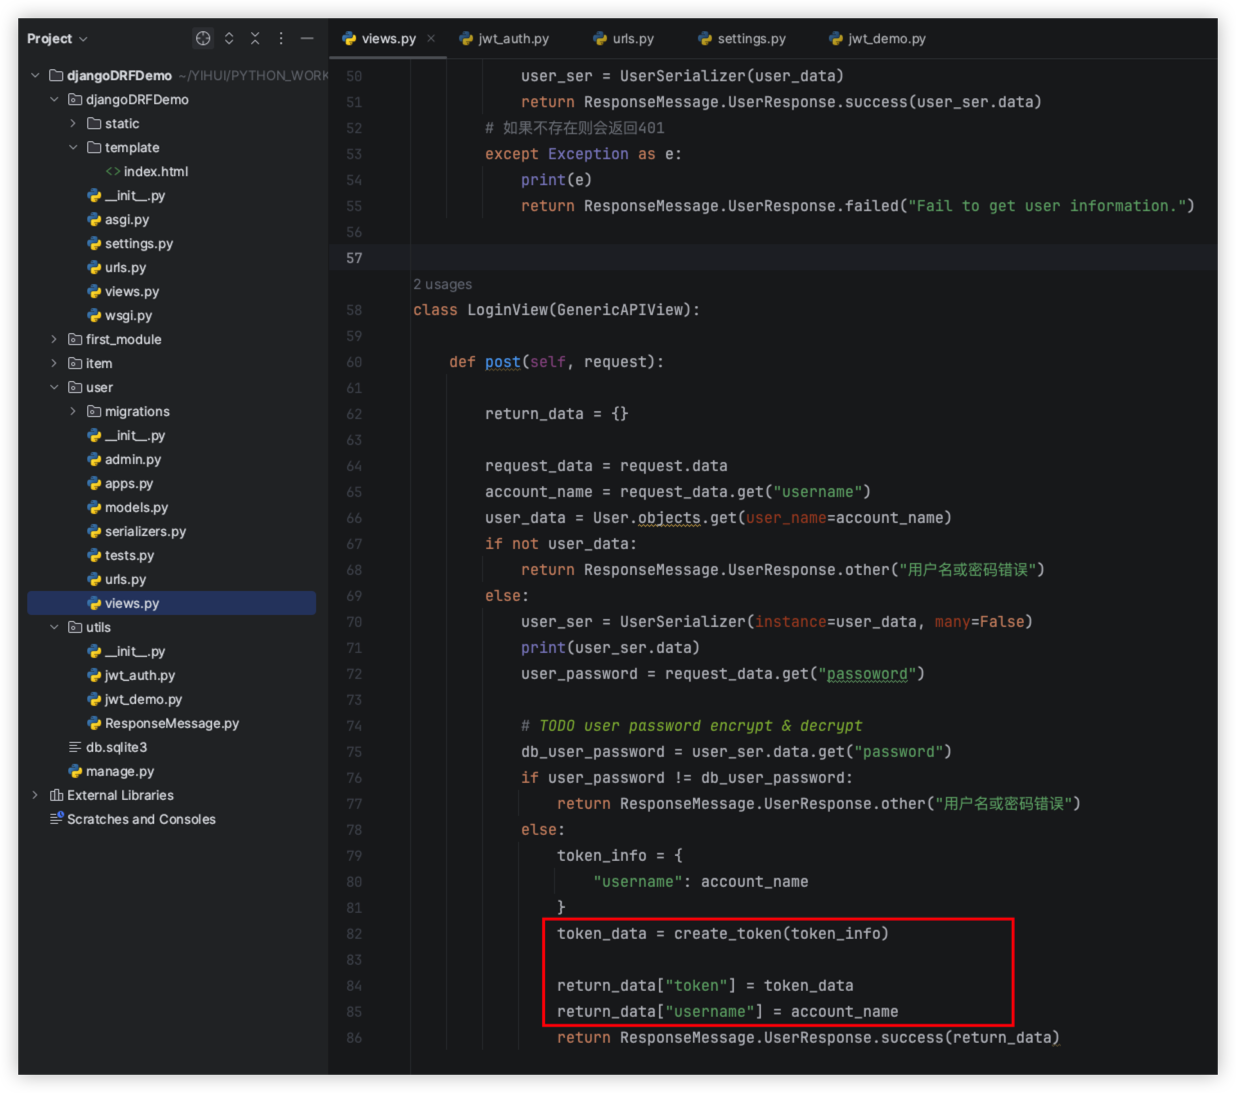
Task: Switch to the jwt_auth.py tab
Action: click(x=513, y=39)
